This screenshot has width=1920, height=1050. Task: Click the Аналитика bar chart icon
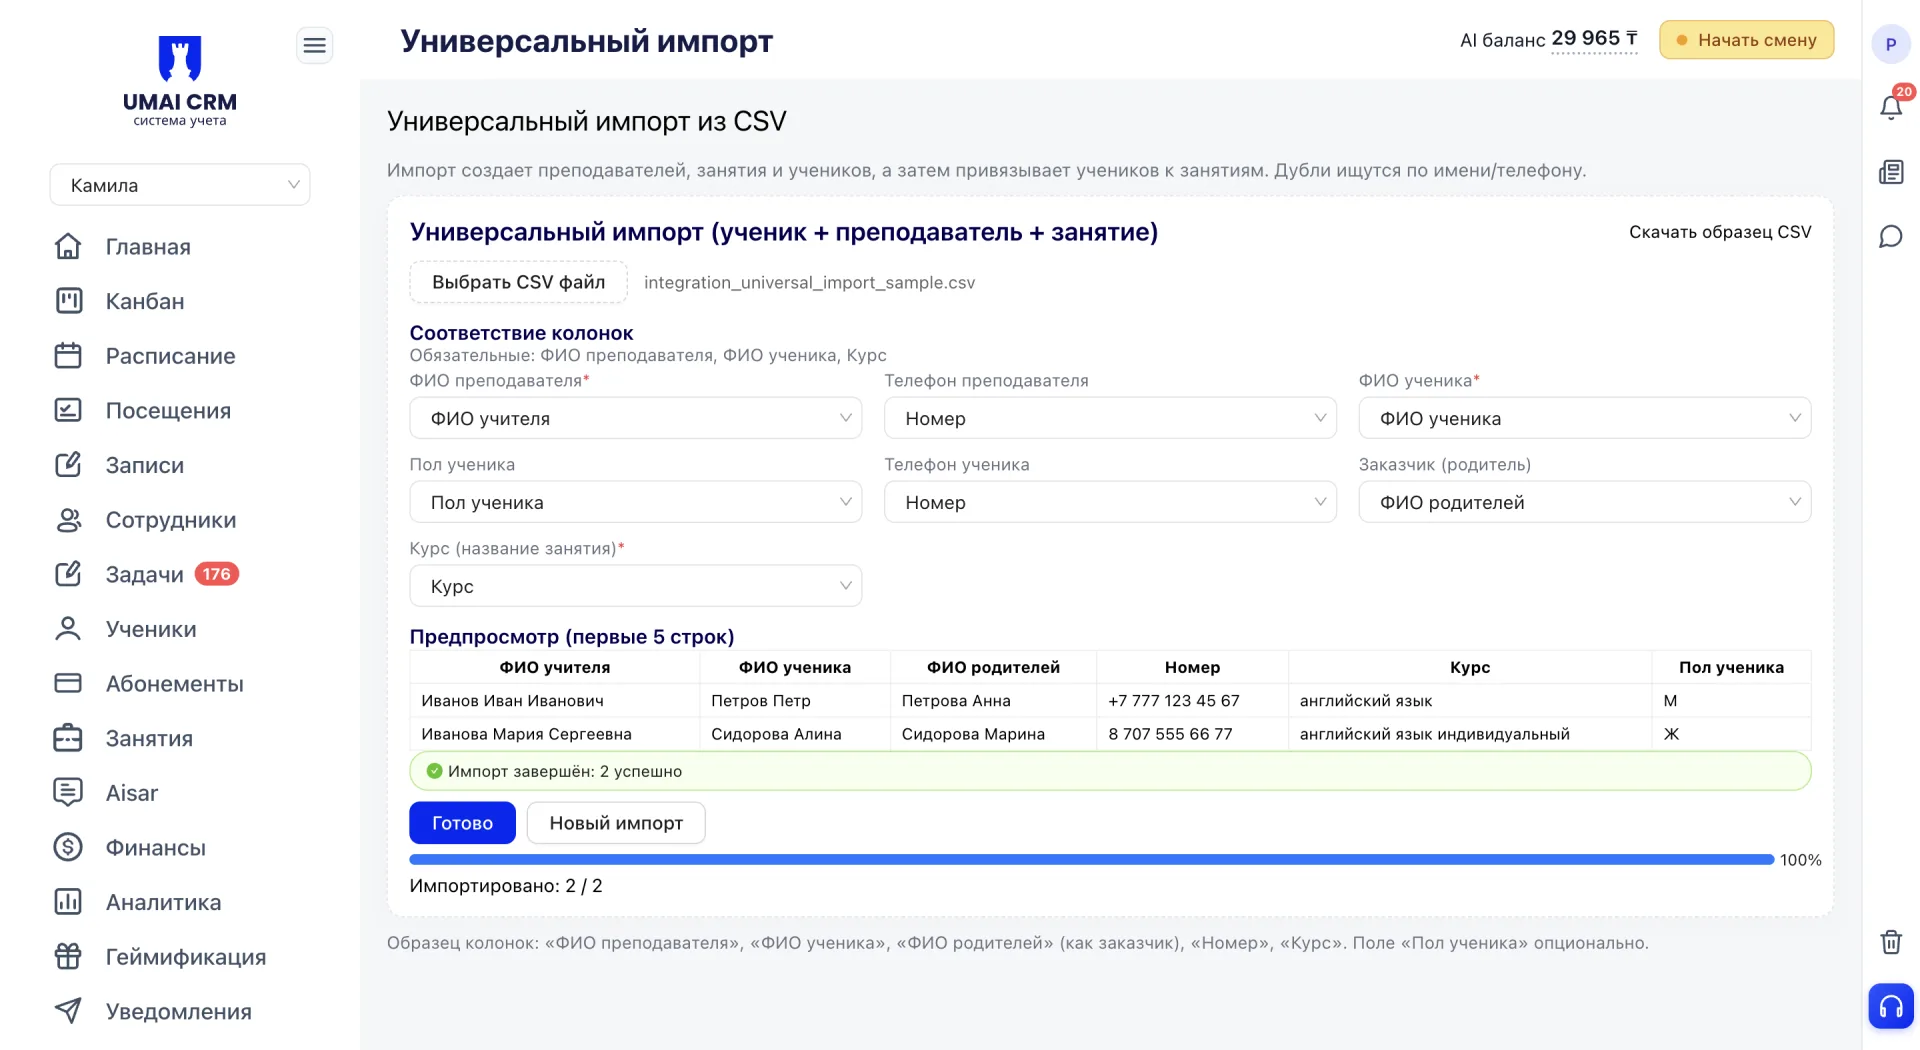pyautogui.click(x=68, y=902)
